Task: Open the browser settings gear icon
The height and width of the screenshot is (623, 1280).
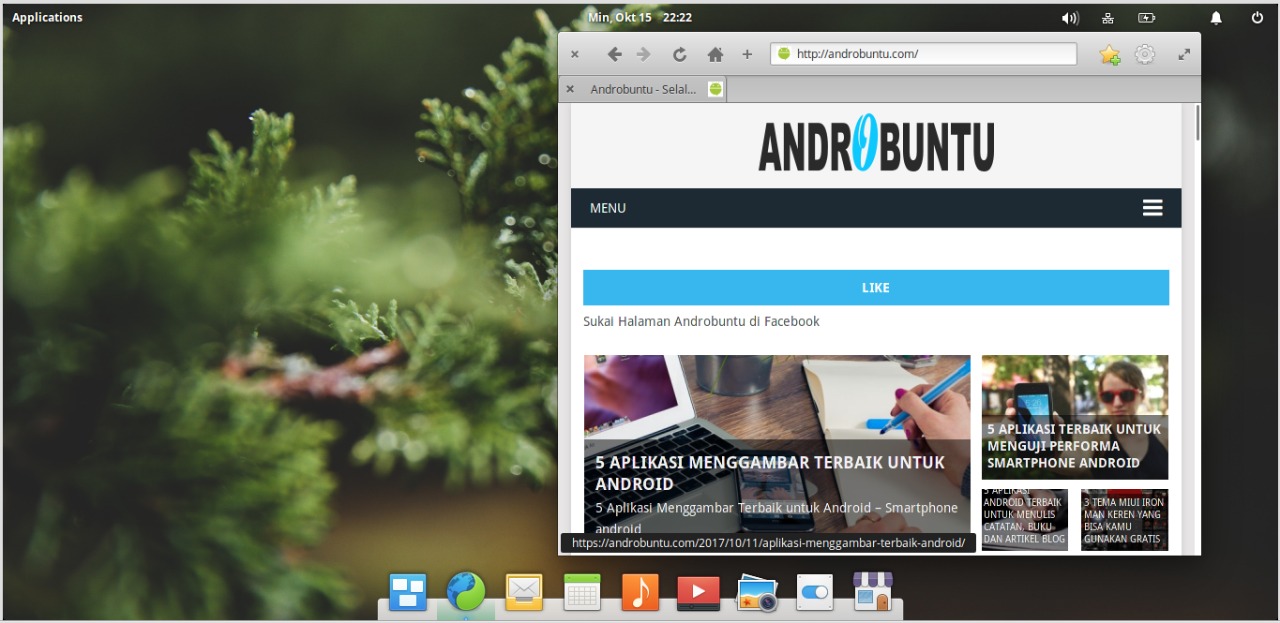Action: [1144, 54]
